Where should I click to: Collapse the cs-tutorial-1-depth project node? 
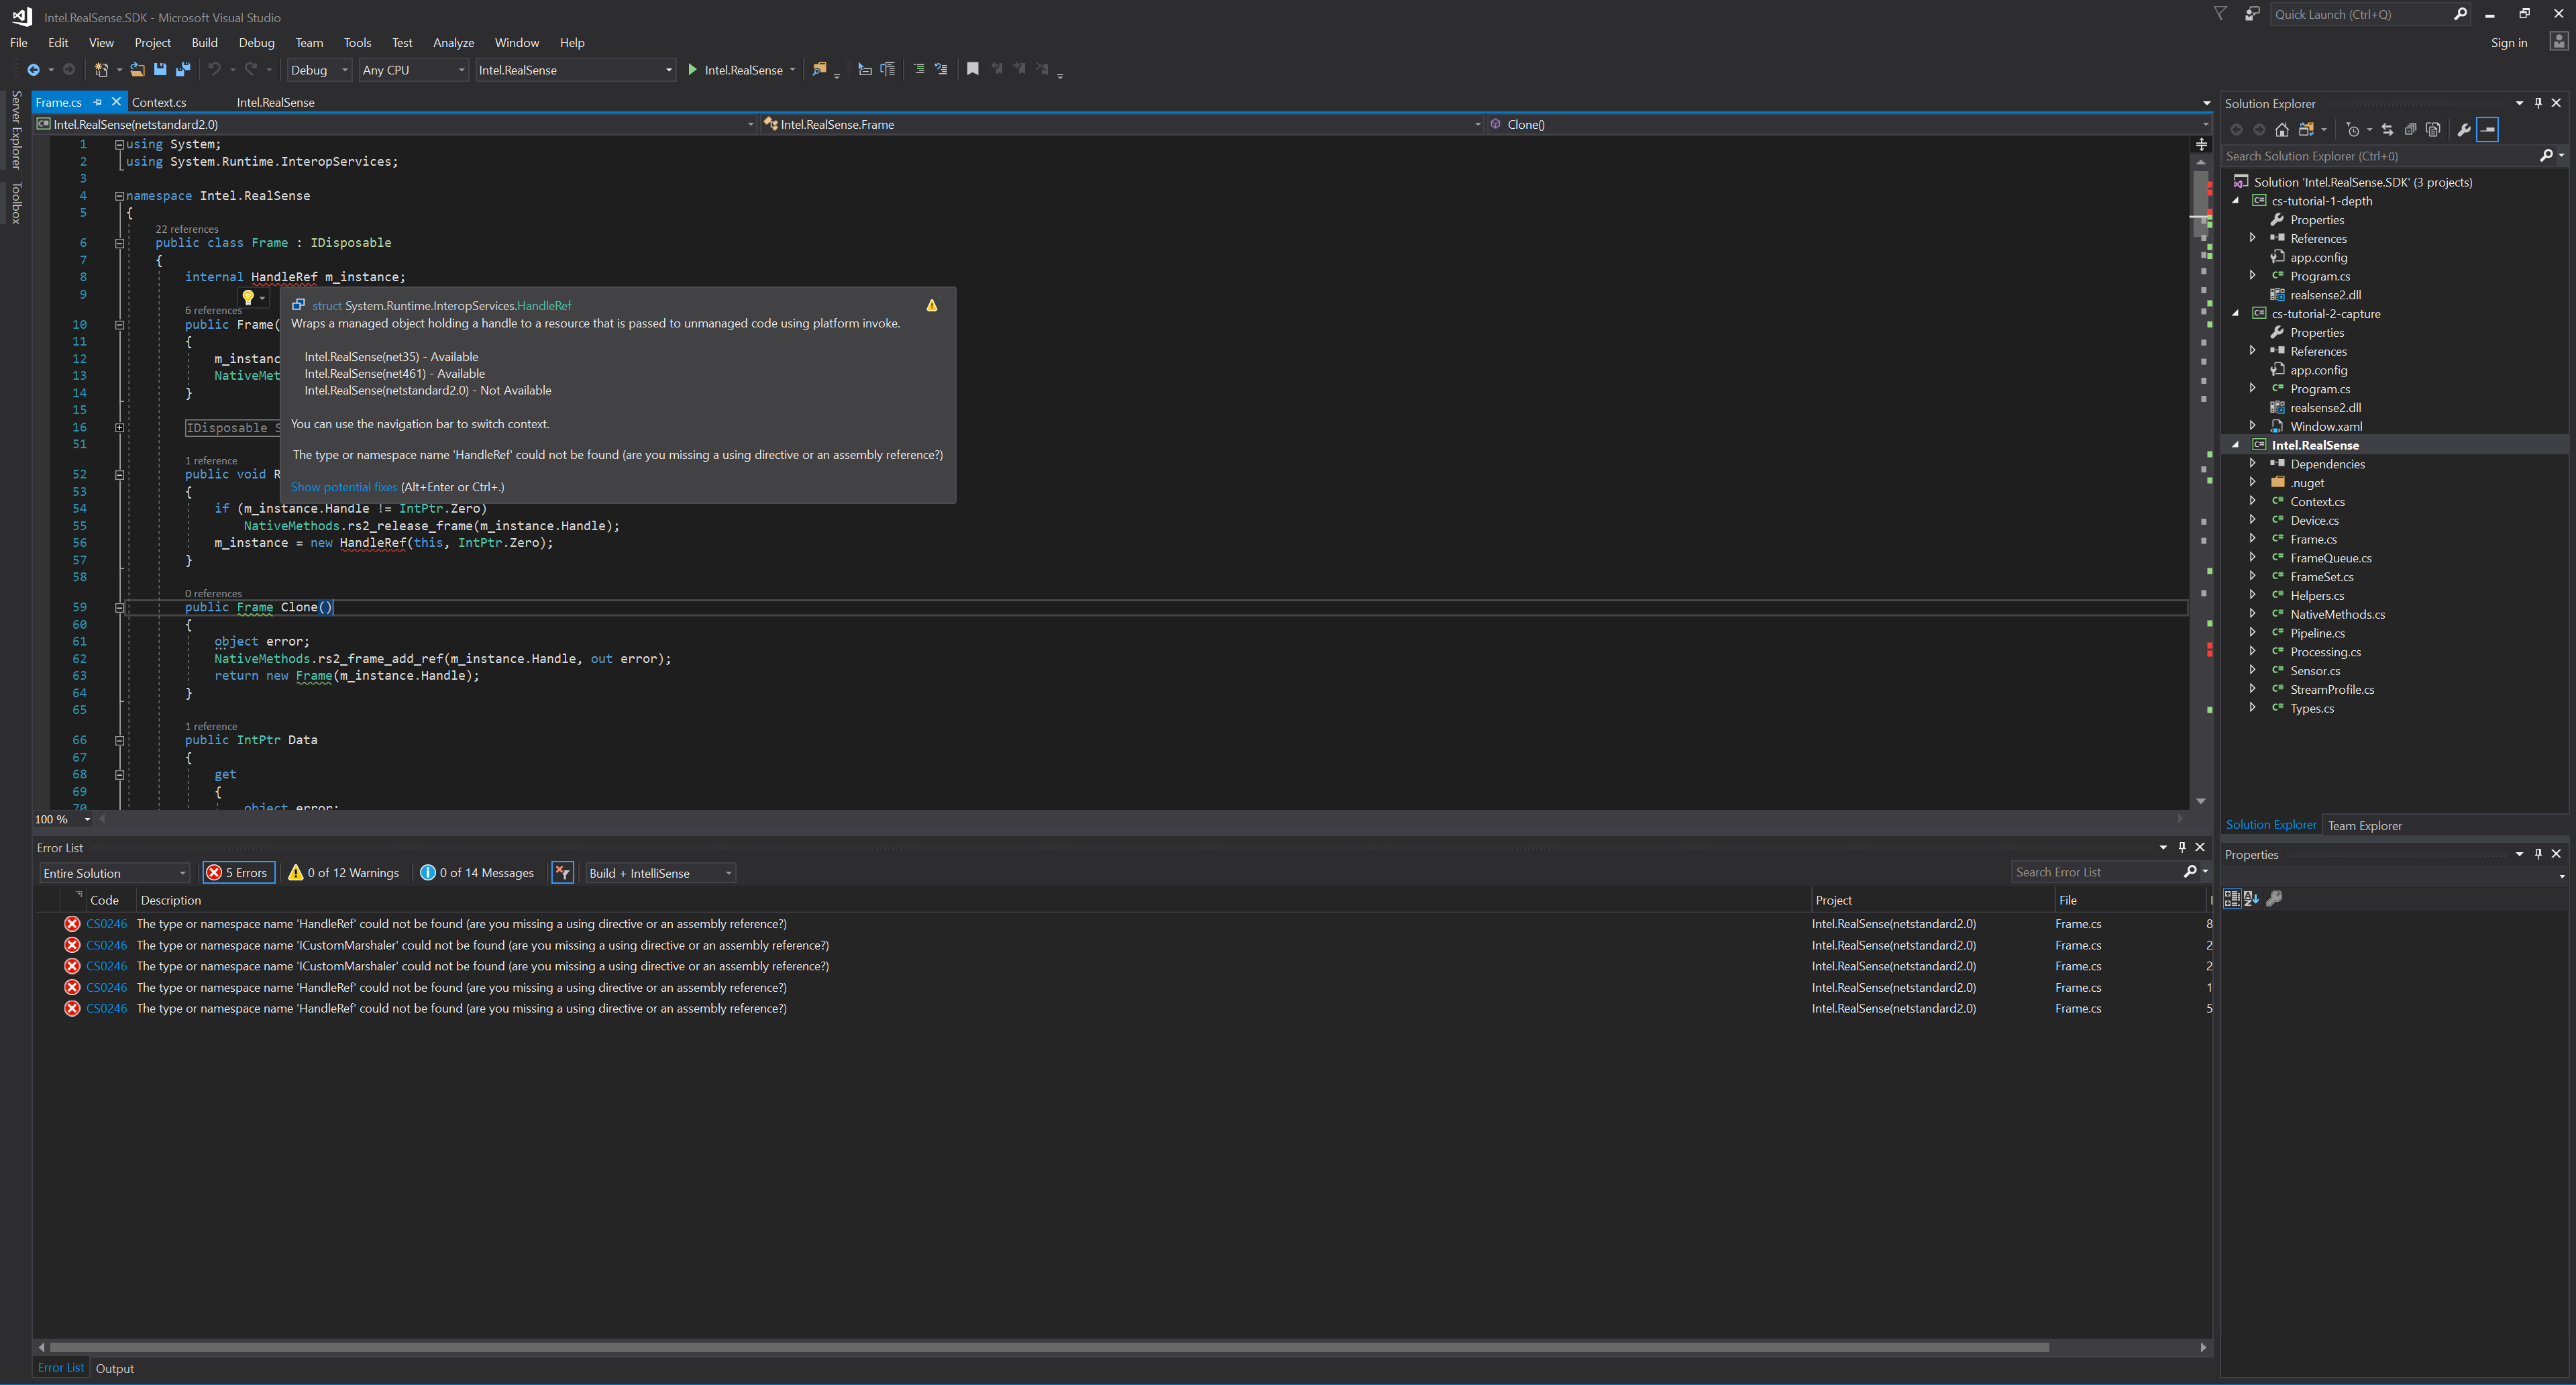coord(2237,200)
